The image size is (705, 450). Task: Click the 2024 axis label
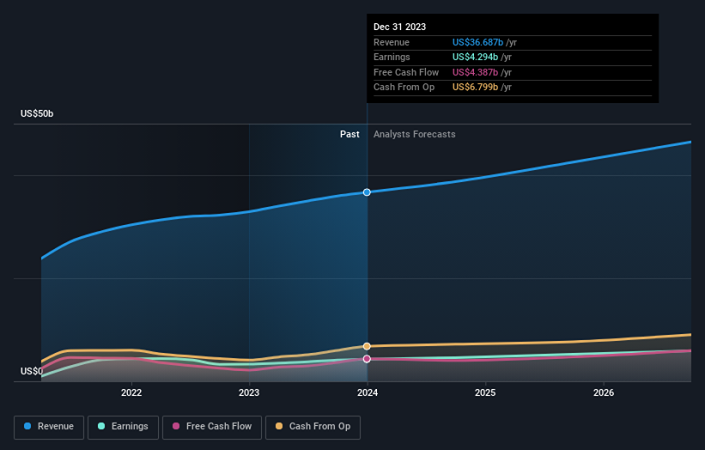click(x=367, y=393)
